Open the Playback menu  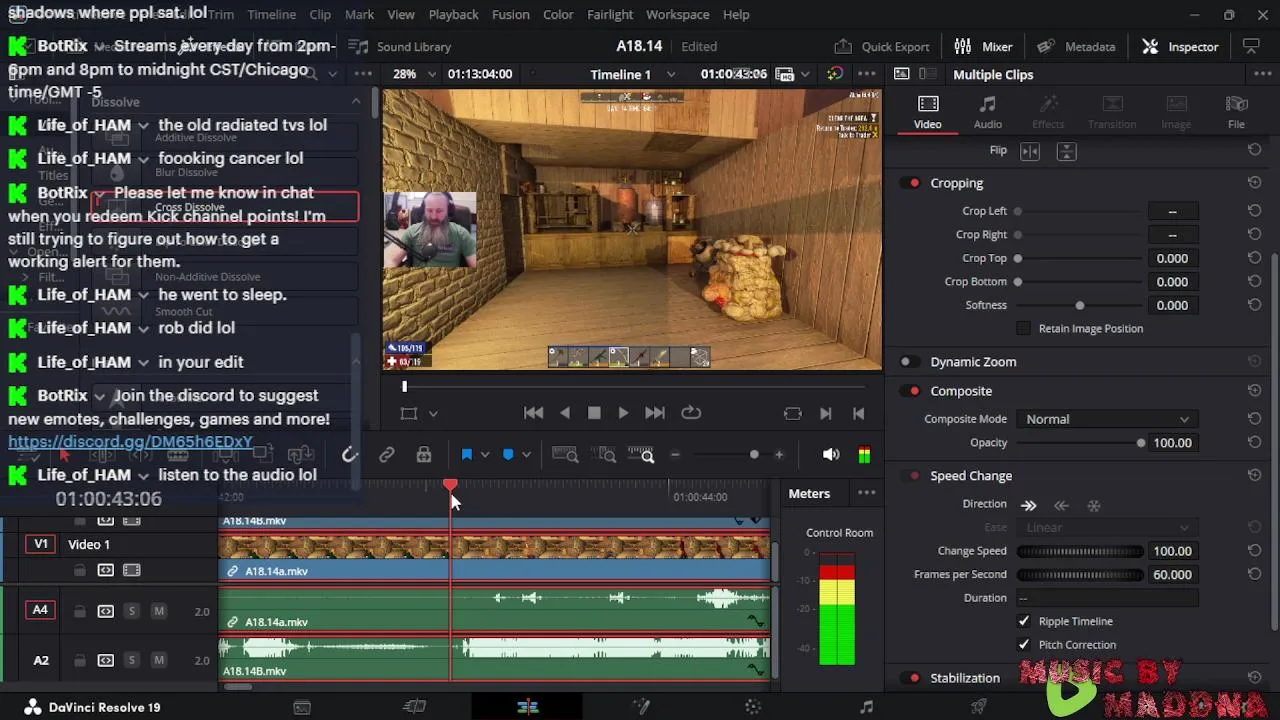click(x=453, y=15)
